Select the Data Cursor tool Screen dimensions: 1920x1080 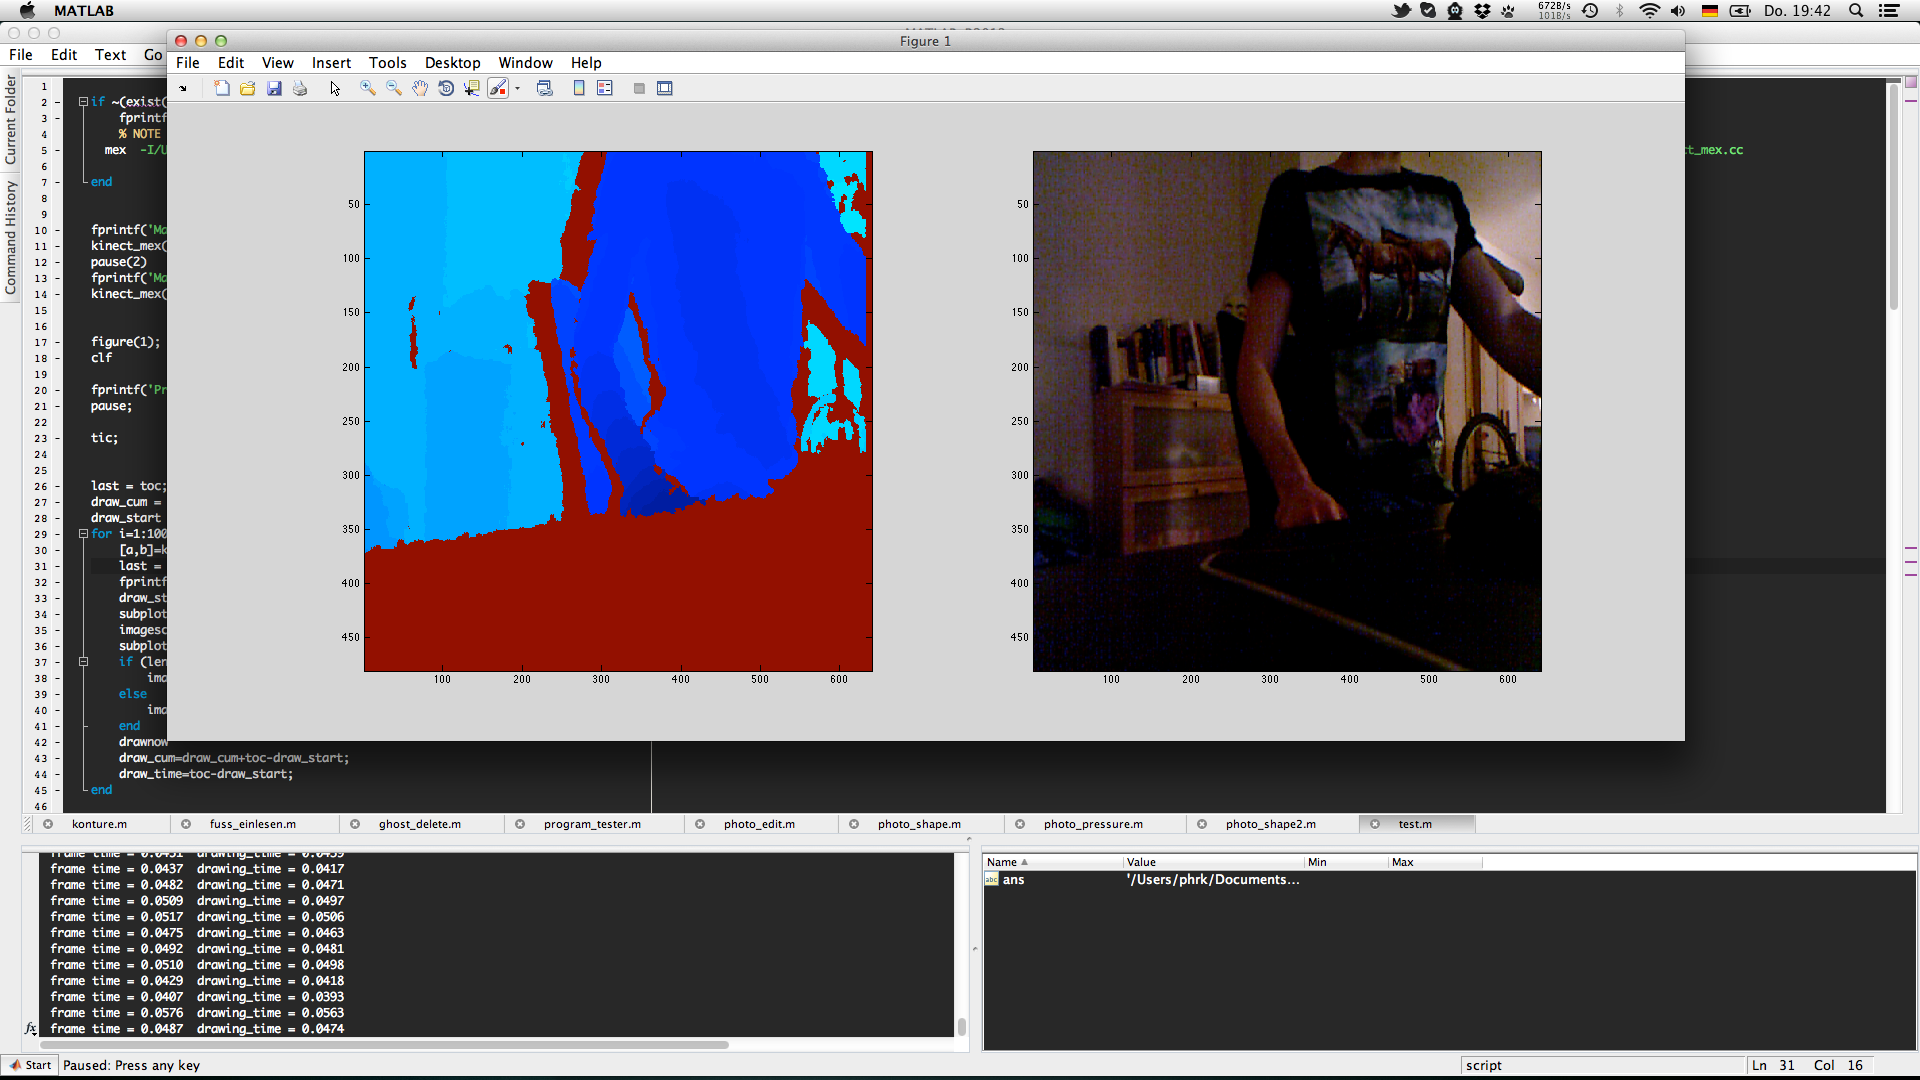[472, 88]
